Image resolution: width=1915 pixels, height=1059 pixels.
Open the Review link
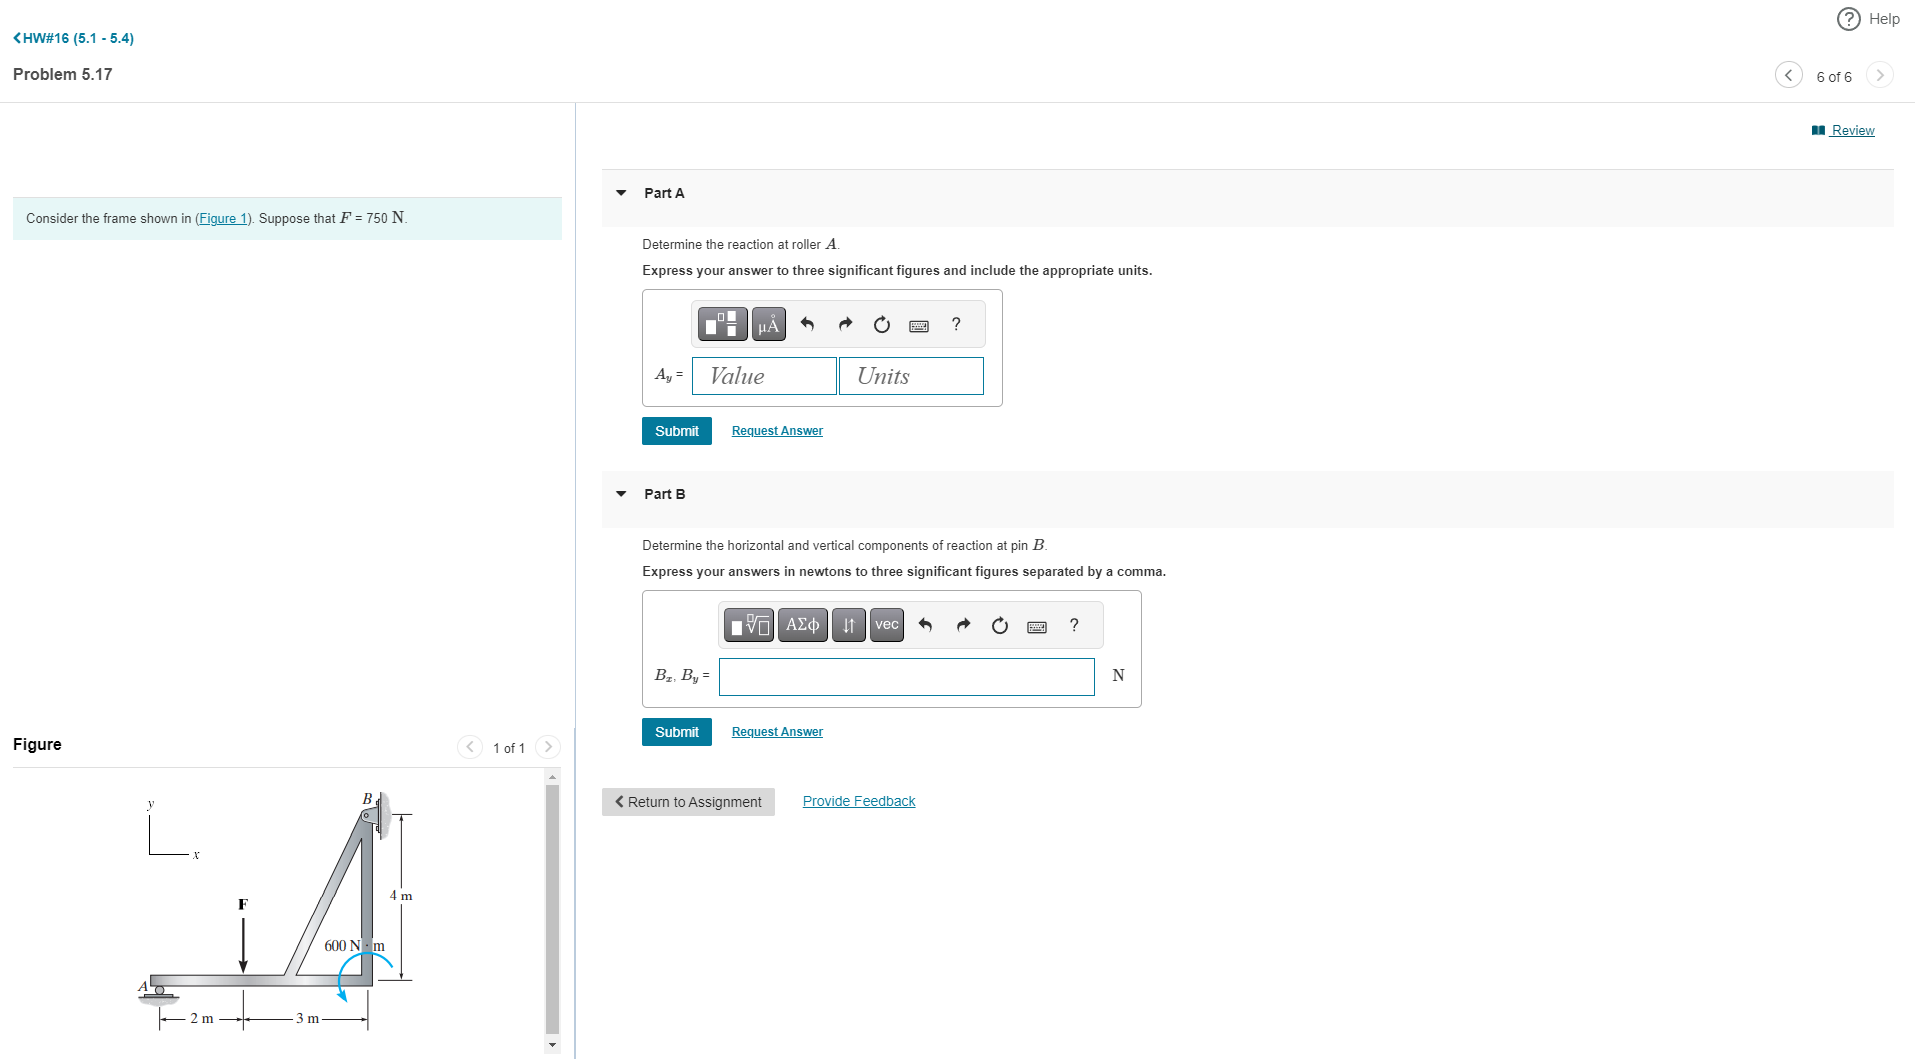point(1853,131)
